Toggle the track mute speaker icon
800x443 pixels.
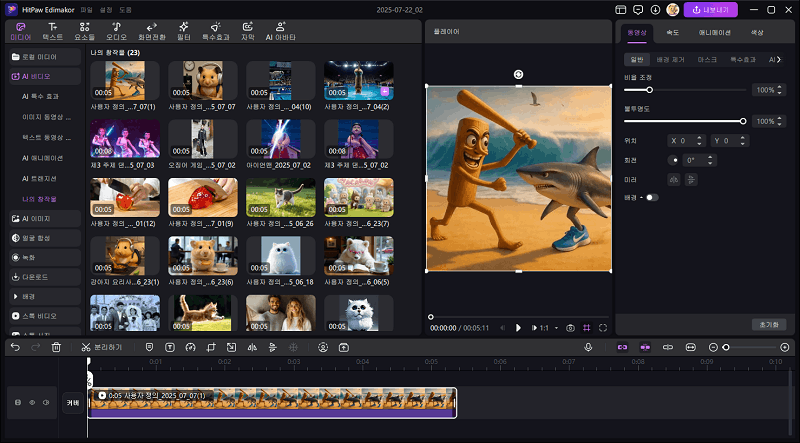tap(46, 403)
